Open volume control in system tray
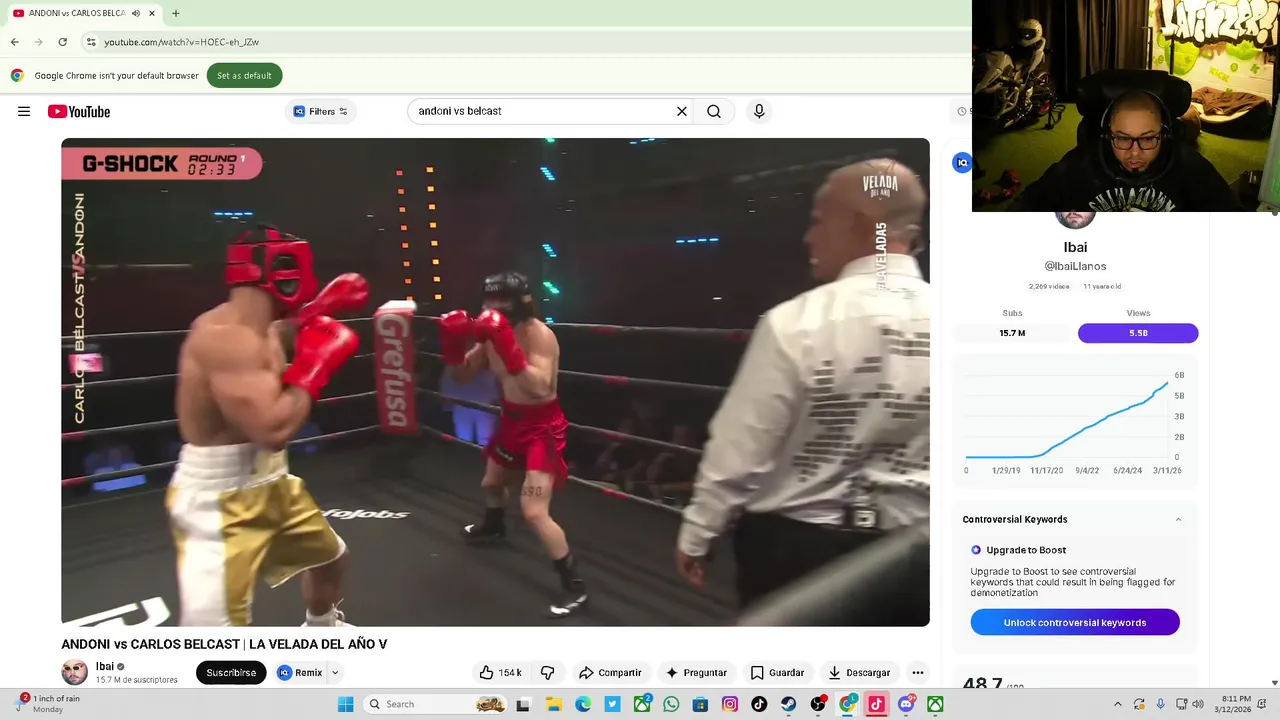This screenshot has width=1280, height=720. click(1199, 704)
